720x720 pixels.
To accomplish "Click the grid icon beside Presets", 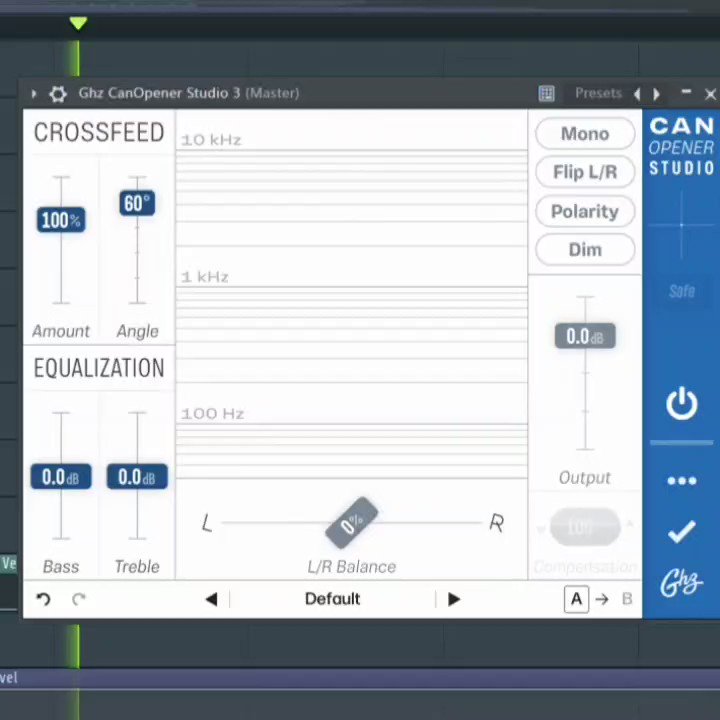I will coord(546,94).
